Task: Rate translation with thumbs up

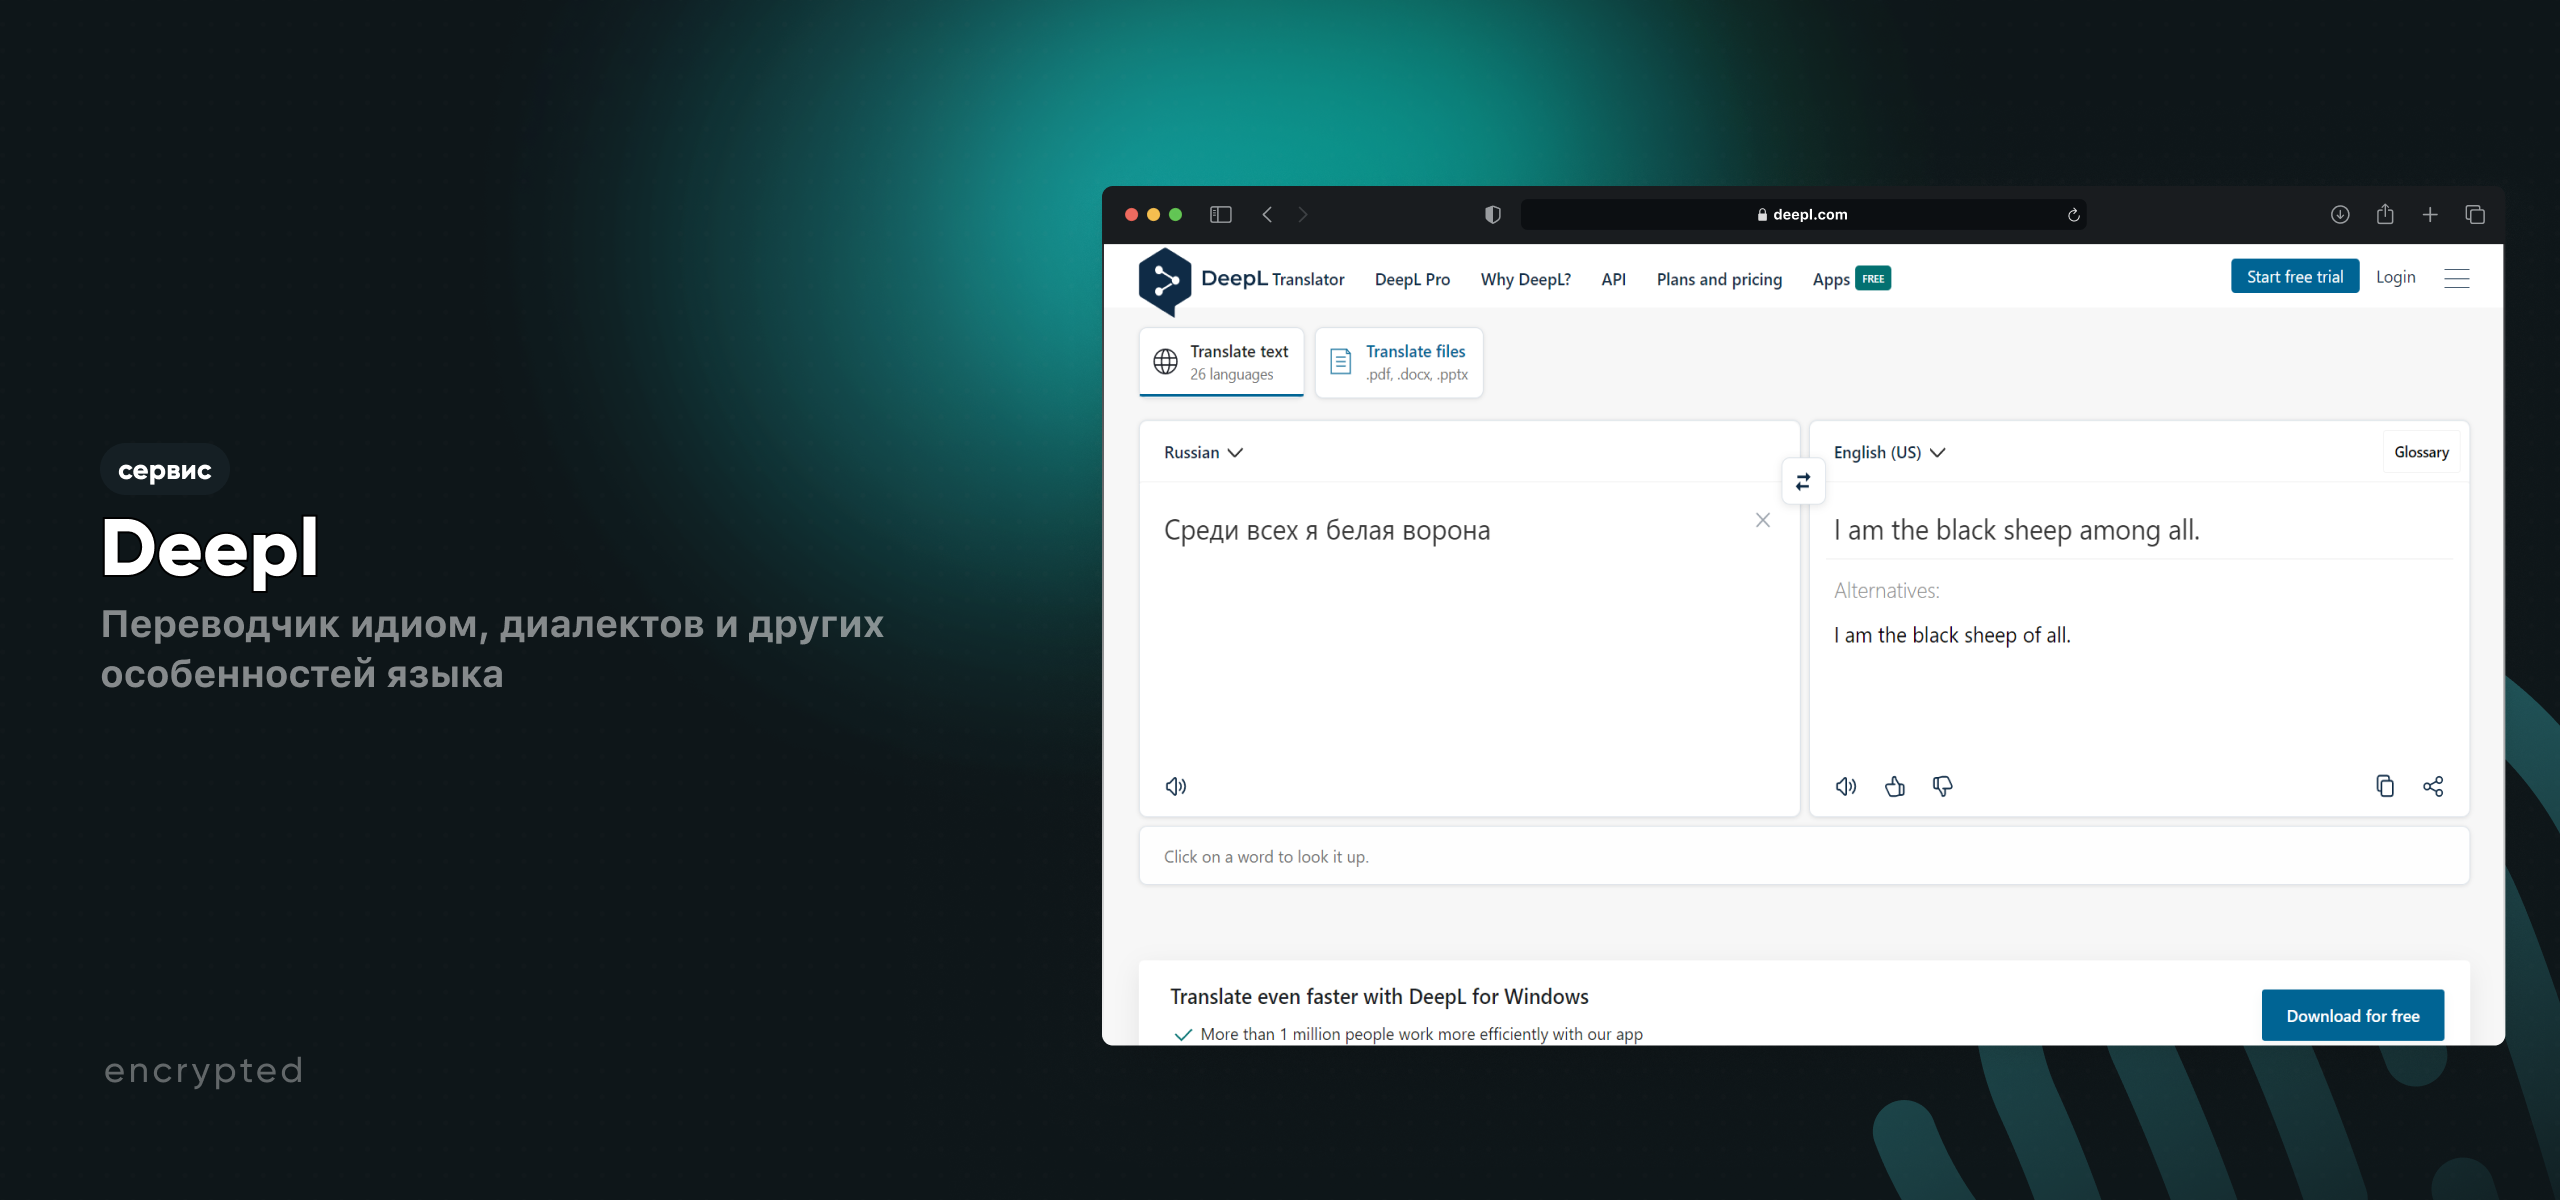Action: [x=1894, y=786]
